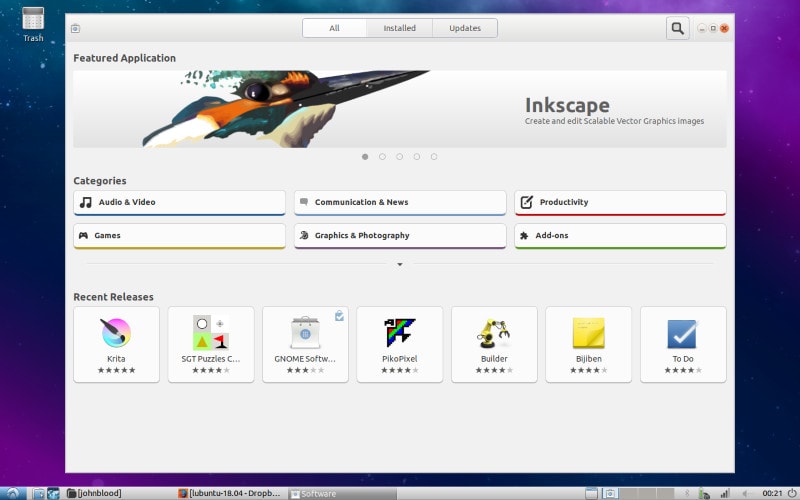Open the Krita app tile
Image resolution: width=800 pixels, height=500 pixels.
(116, 344)
